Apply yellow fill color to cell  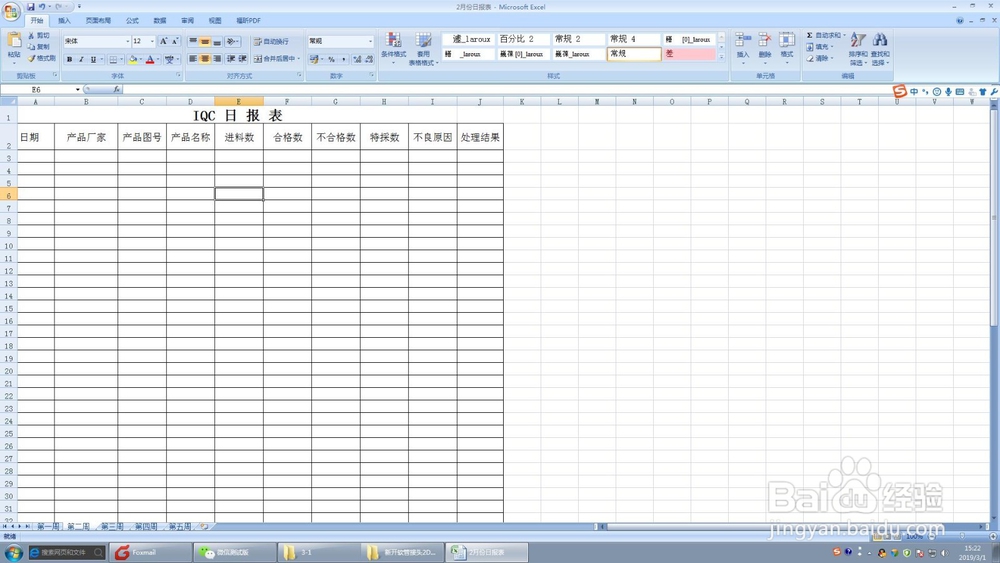coord(132,59)
